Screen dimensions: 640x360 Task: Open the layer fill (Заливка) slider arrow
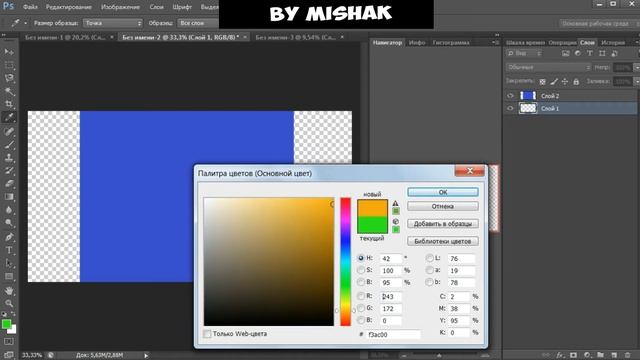pyautogui.click(x=636, y=82)
